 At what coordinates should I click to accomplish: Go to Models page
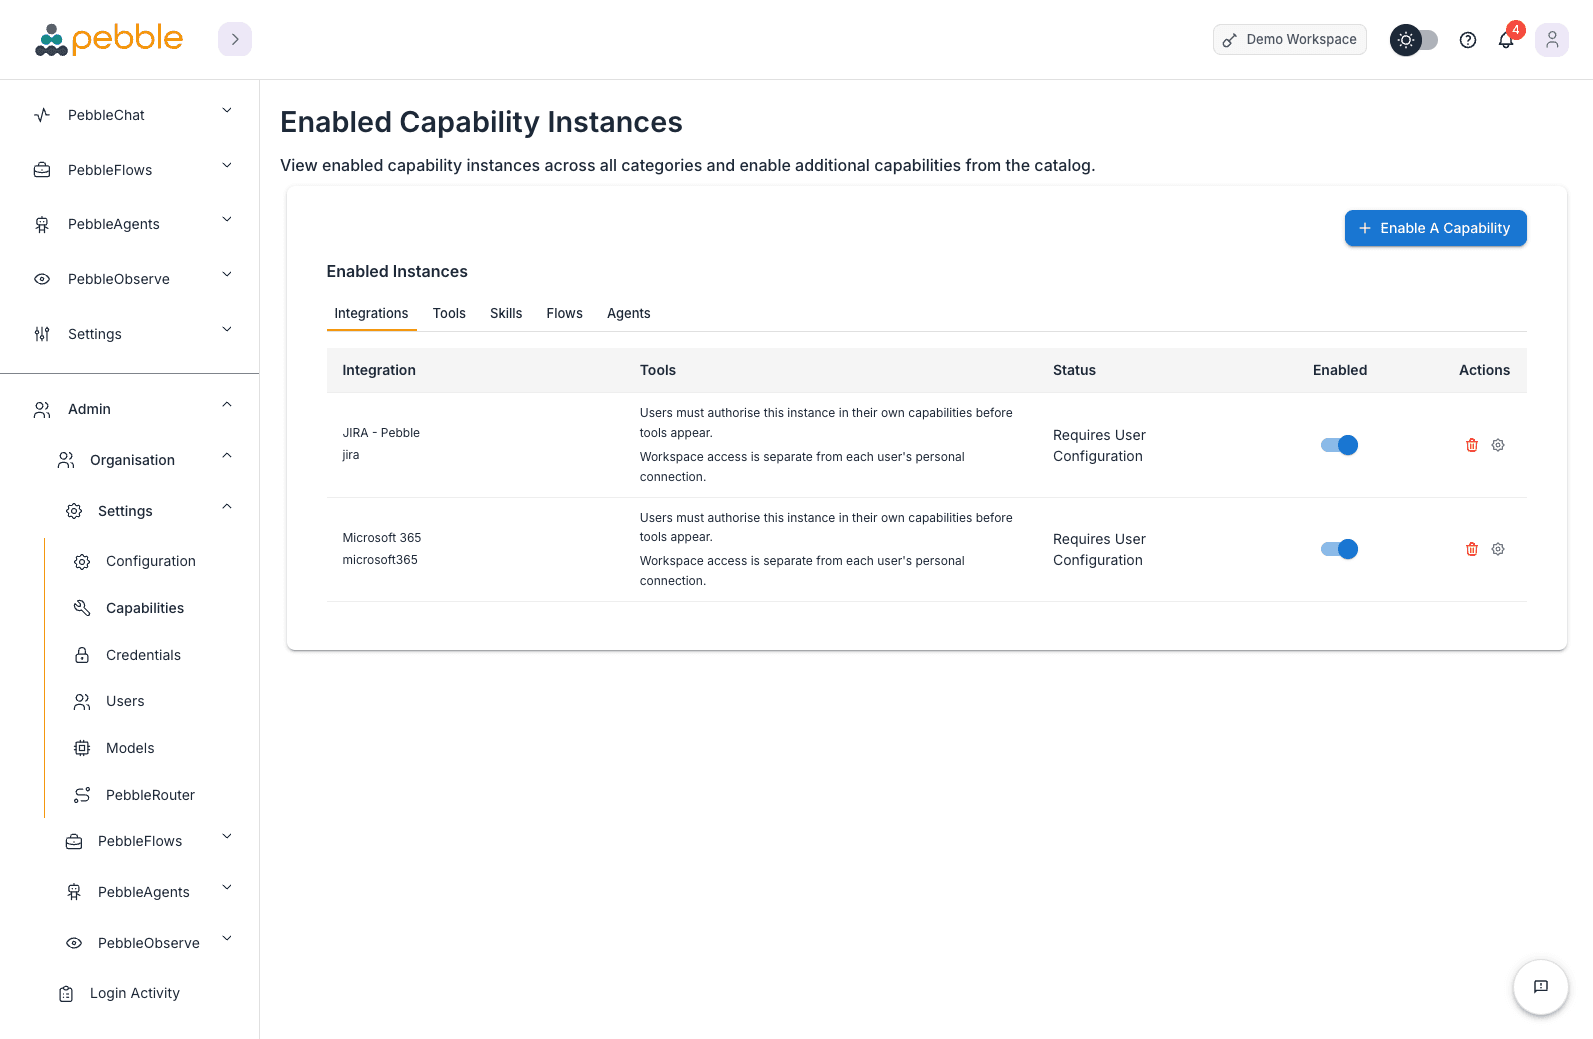[x=130, y=749]
